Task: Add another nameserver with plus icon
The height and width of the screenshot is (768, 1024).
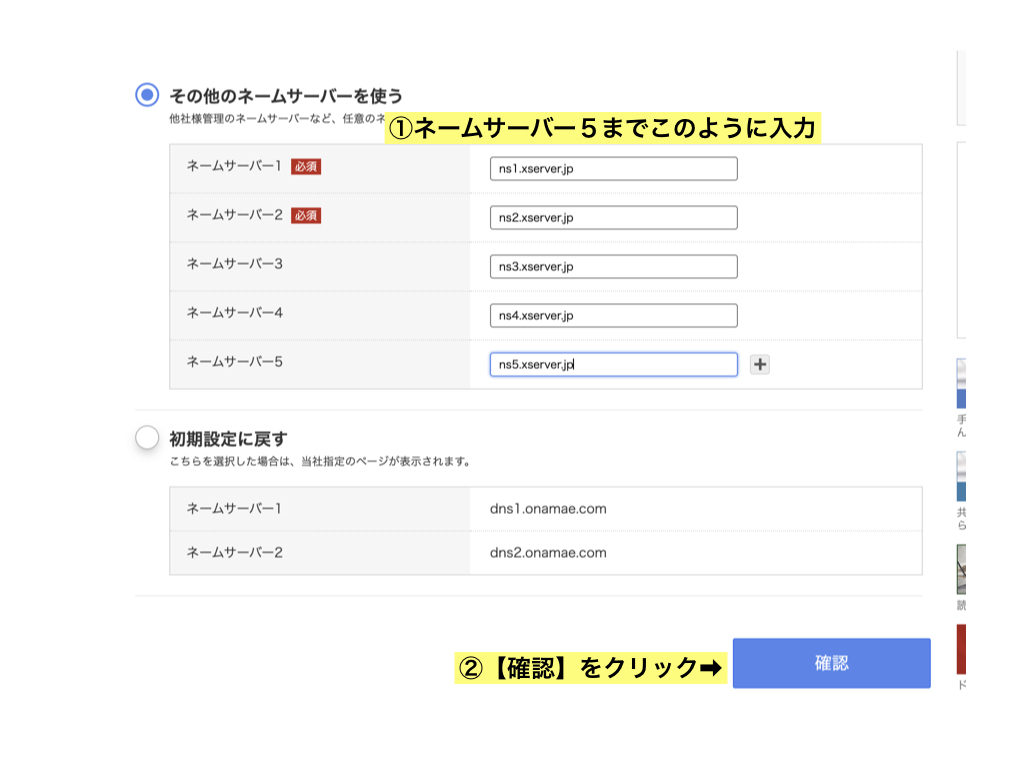Action: coord(760,364)
